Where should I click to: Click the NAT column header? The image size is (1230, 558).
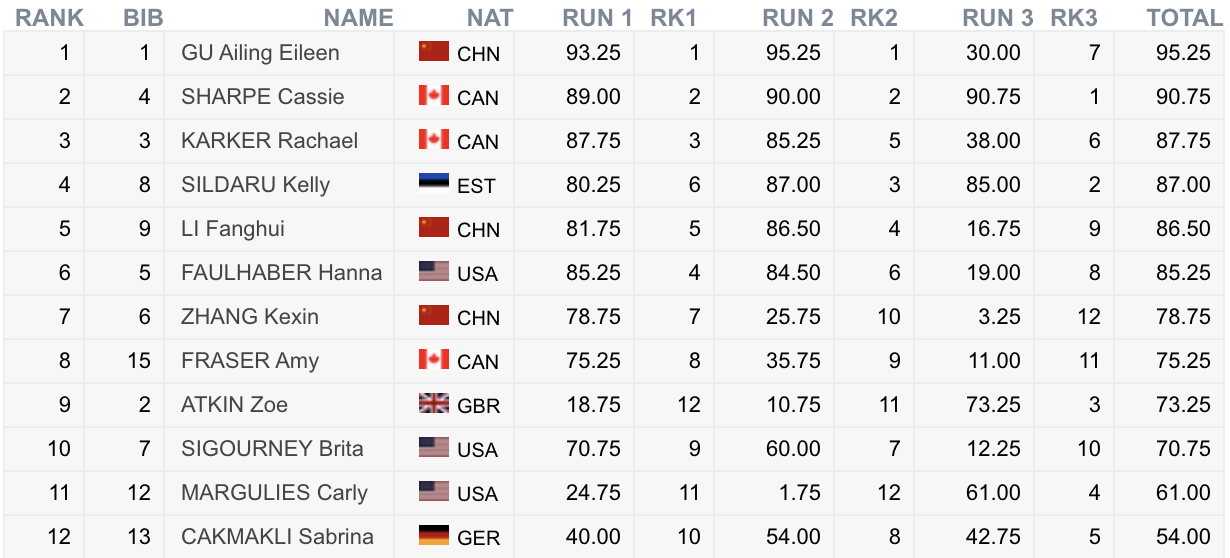(x=490, y=18)
